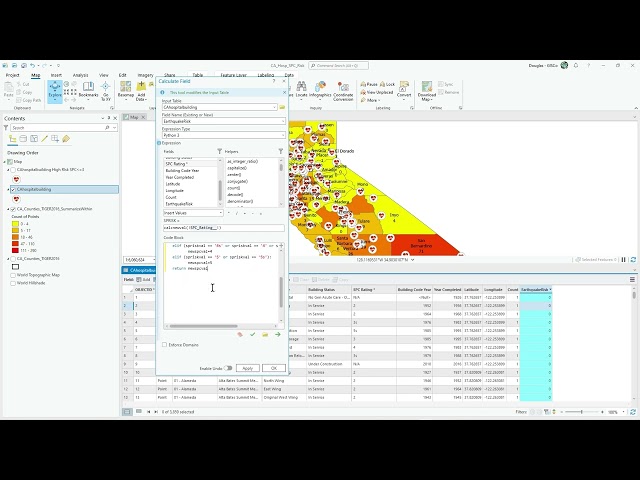Viewport: 640px width, 480px height.
Task: Click View Unplaced labels
Action: (376, 92)
